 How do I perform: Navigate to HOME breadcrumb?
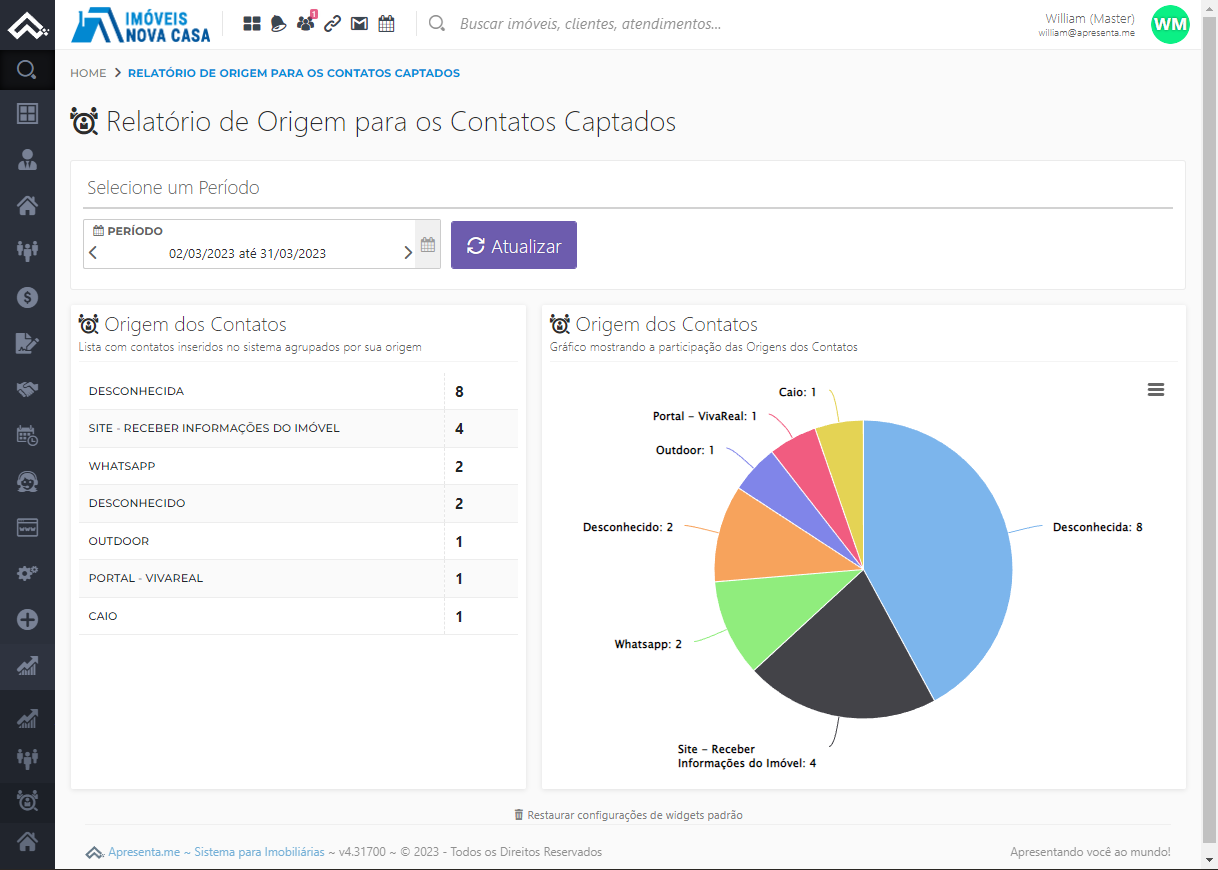pos(88,73)
